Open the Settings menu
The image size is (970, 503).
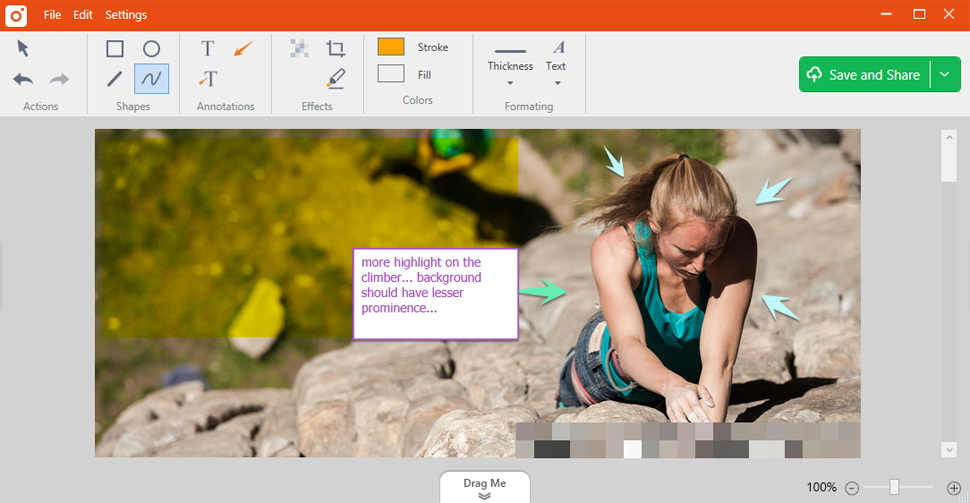[126, 15]
